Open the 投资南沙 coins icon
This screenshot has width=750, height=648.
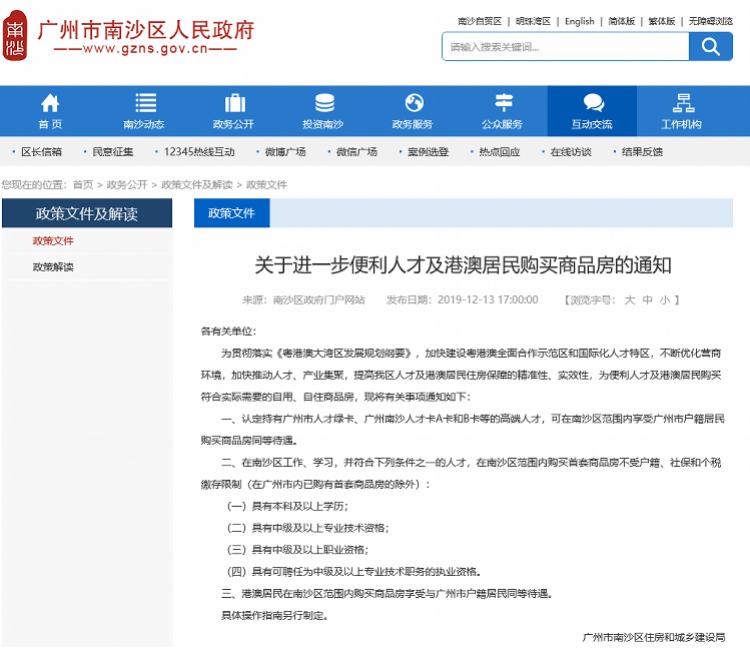point(324,103)
